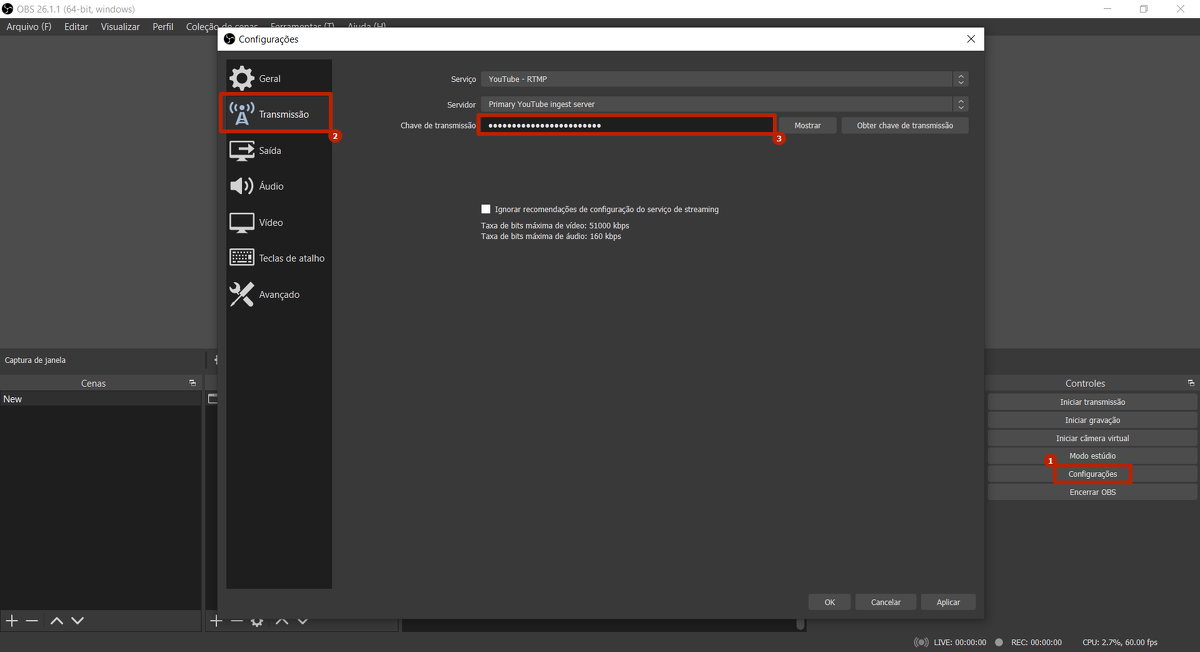This screenshot has width=1200, height=652.
Task: Open the Editar menu
Action: (x=76, y=27)
